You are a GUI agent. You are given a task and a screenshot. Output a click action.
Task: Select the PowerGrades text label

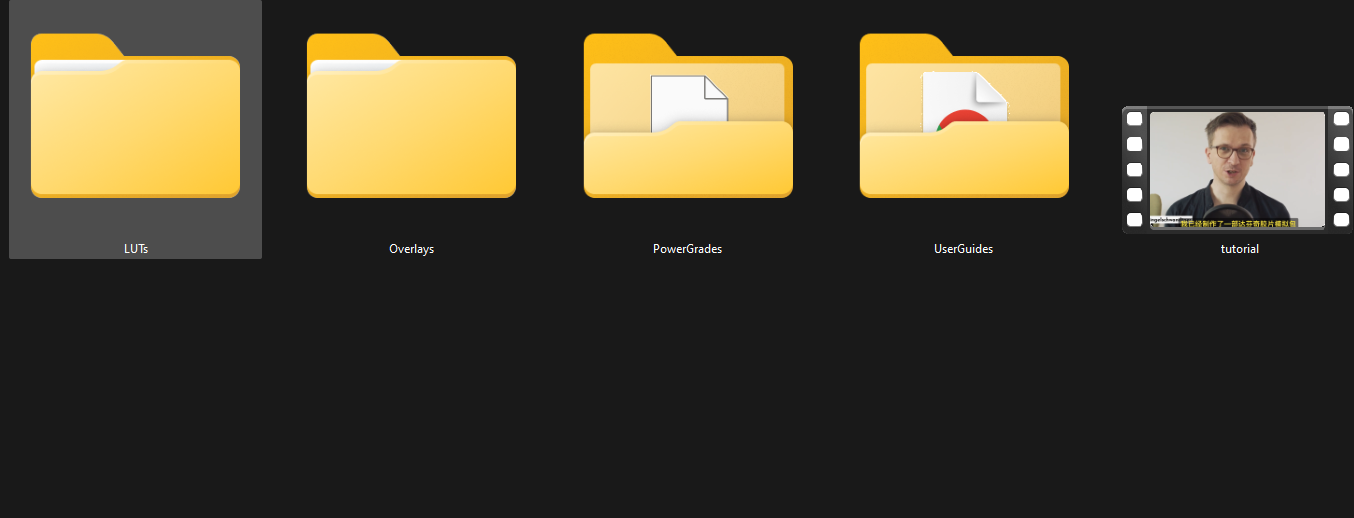687,249
